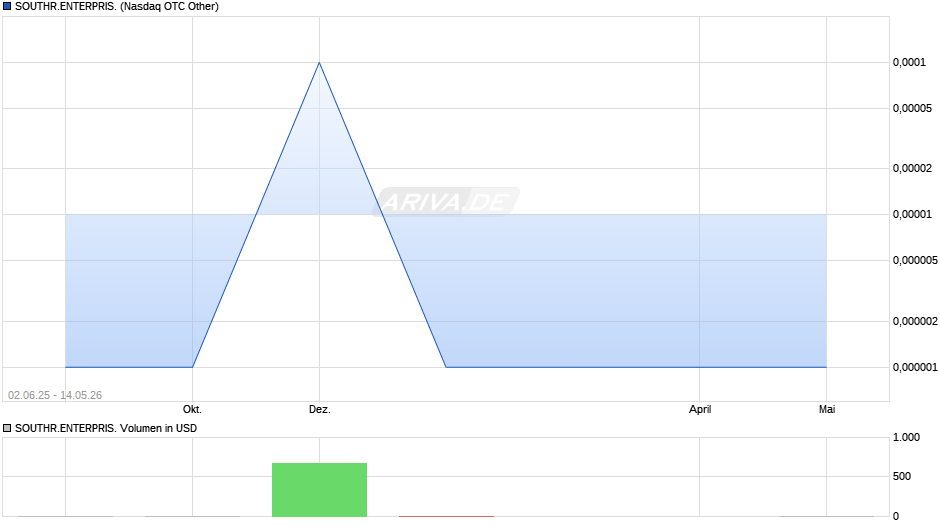Click the volume axis label 1.000

[906, 437]
